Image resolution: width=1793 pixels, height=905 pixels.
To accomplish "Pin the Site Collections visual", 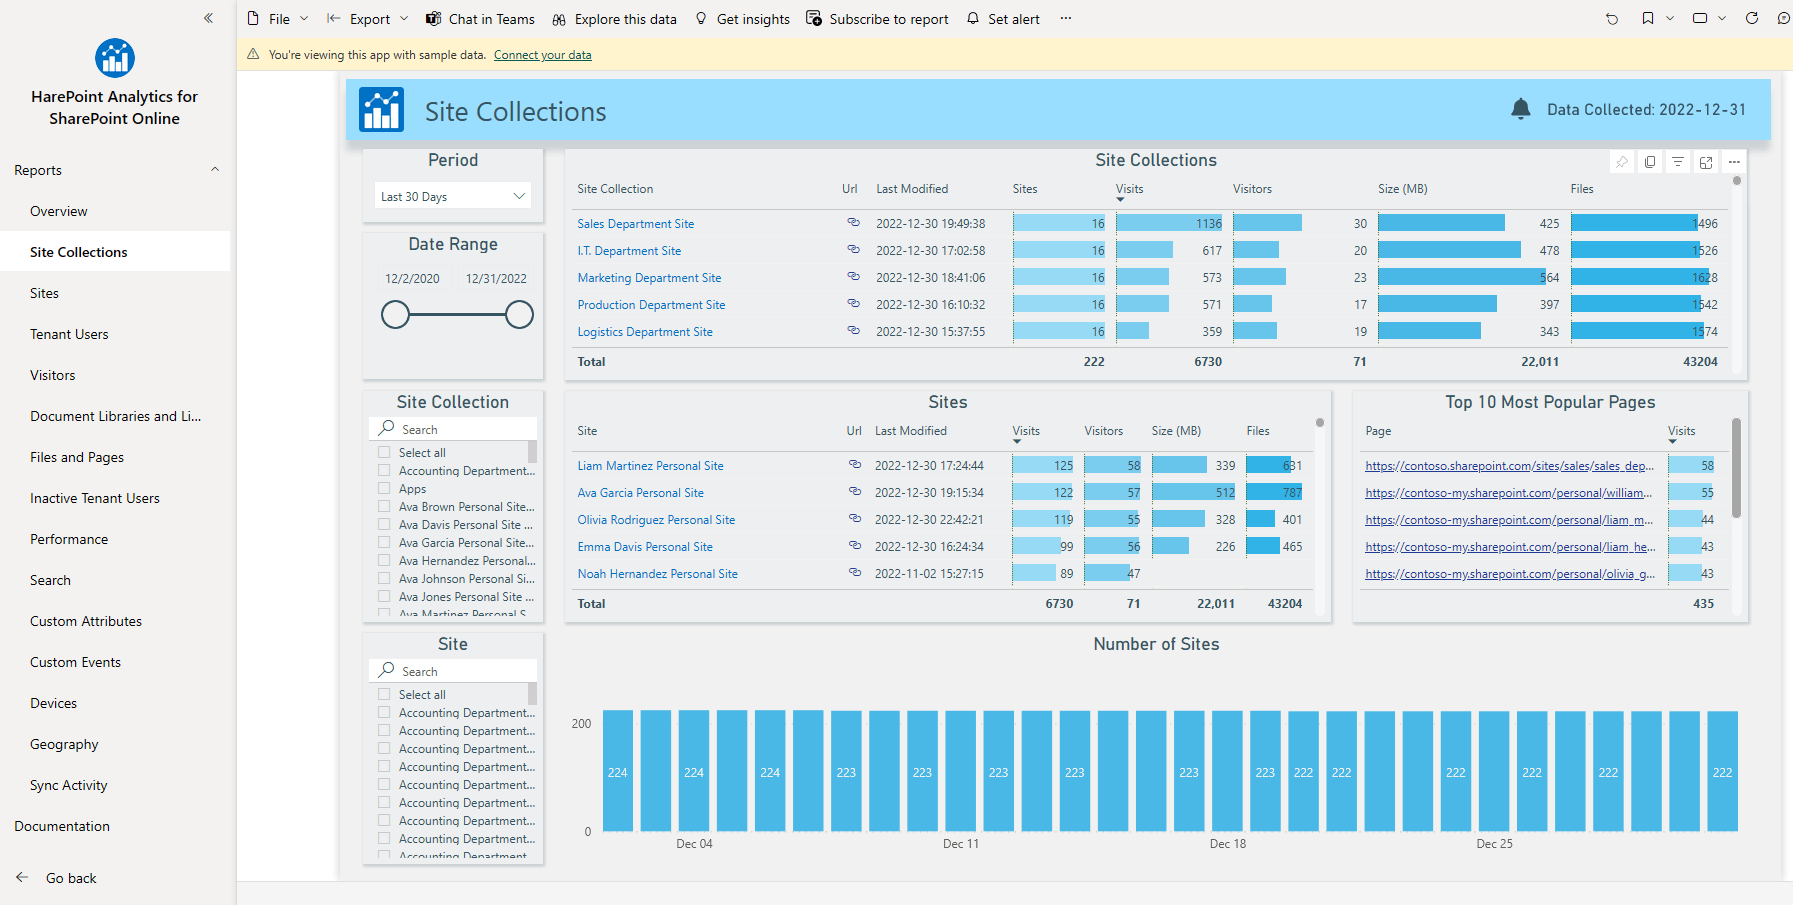I will pos(1622,162).
